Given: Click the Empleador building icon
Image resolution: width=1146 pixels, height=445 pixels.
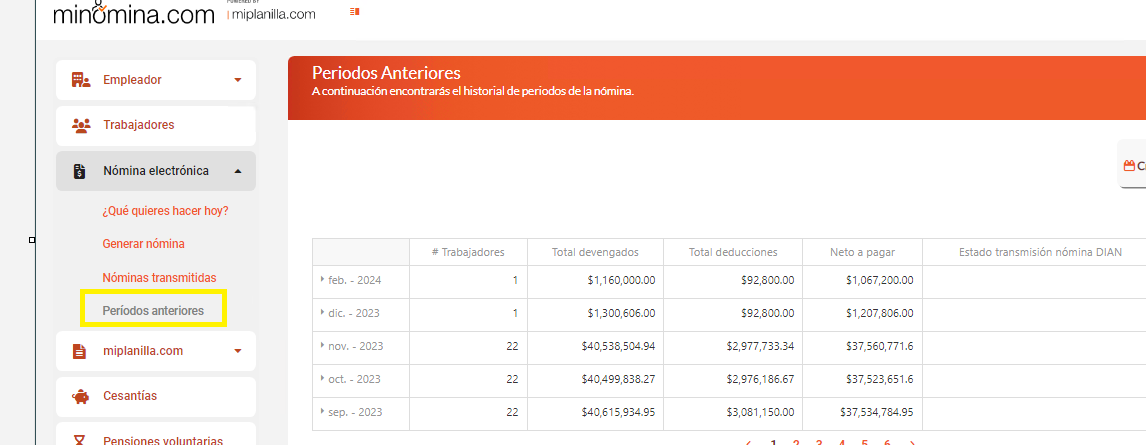Looking at the screenshot, I should (80, 80).
